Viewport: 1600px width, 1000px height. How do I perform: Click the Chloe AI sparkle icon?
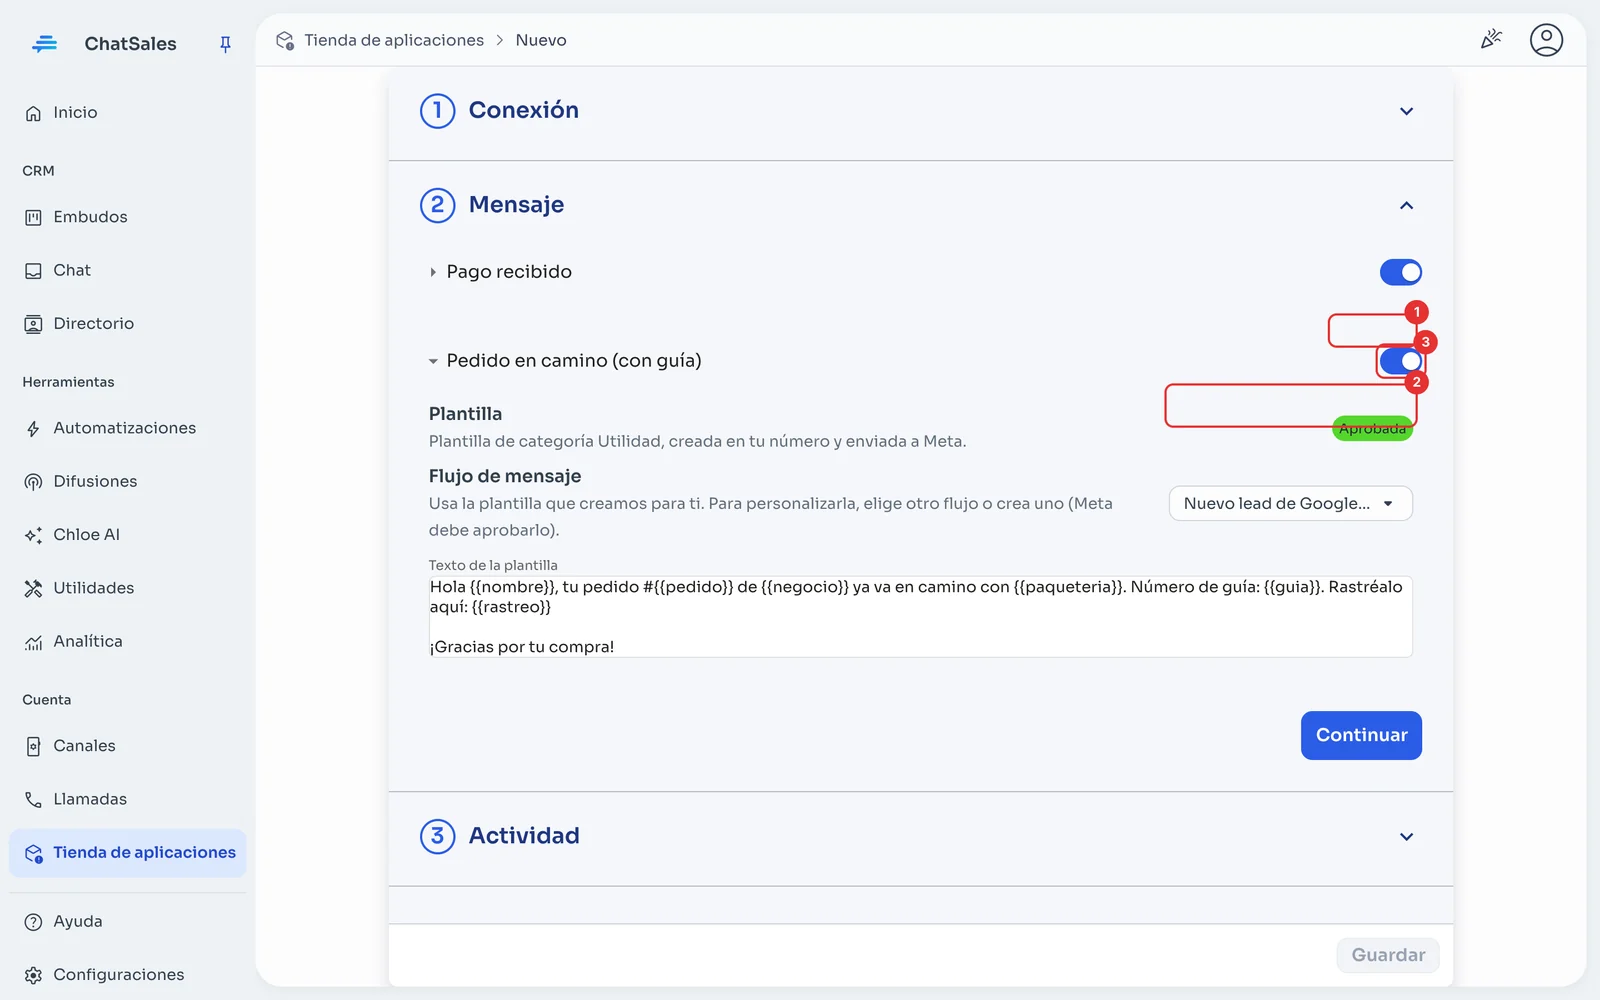point(33,535)
